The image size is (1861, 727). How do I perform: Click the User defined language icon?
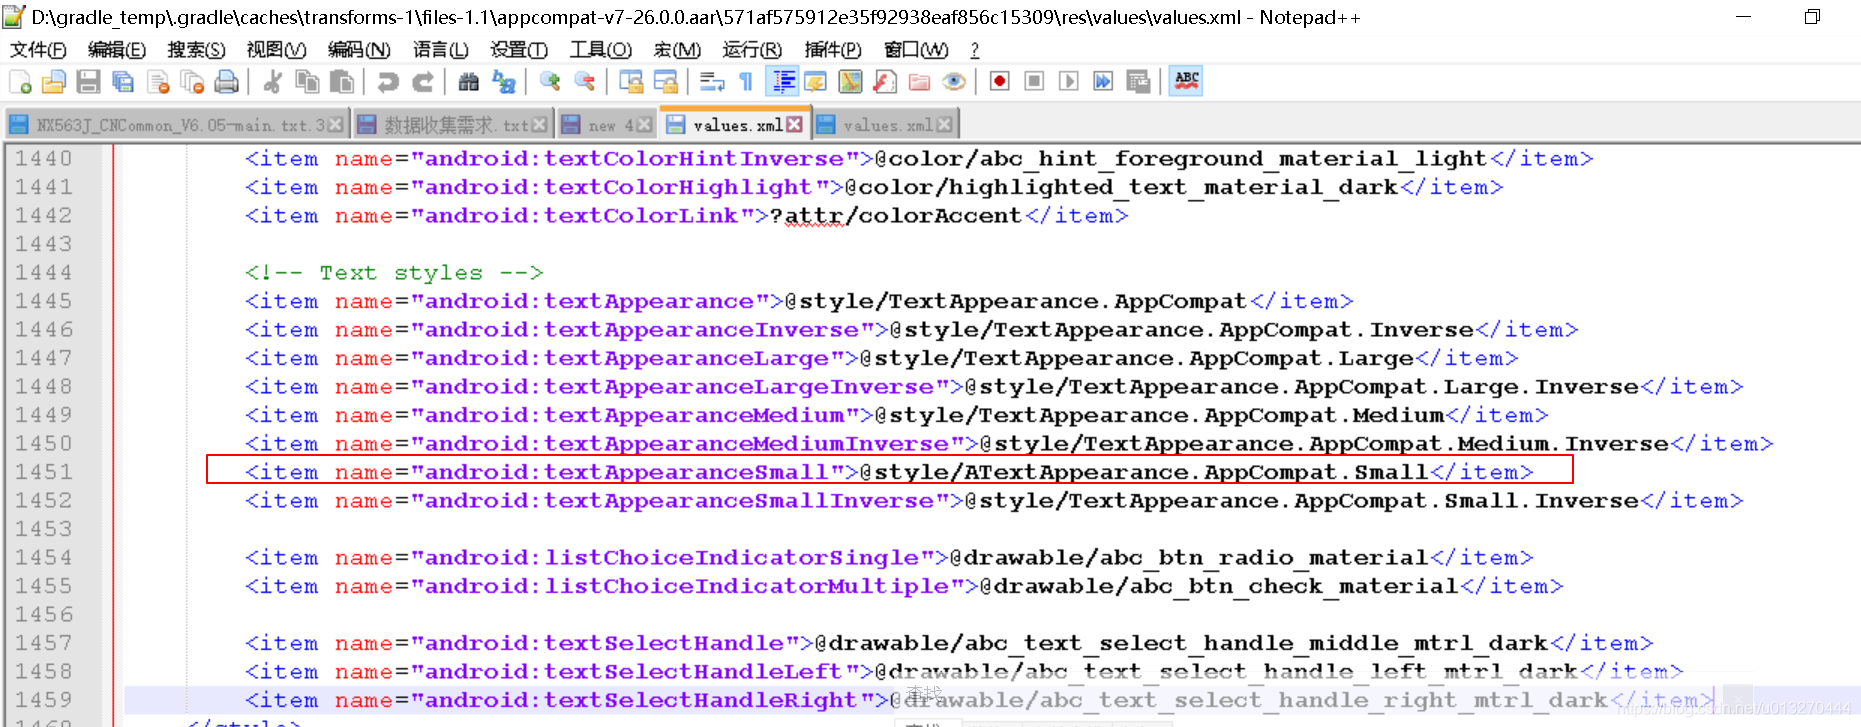point(815,82)
